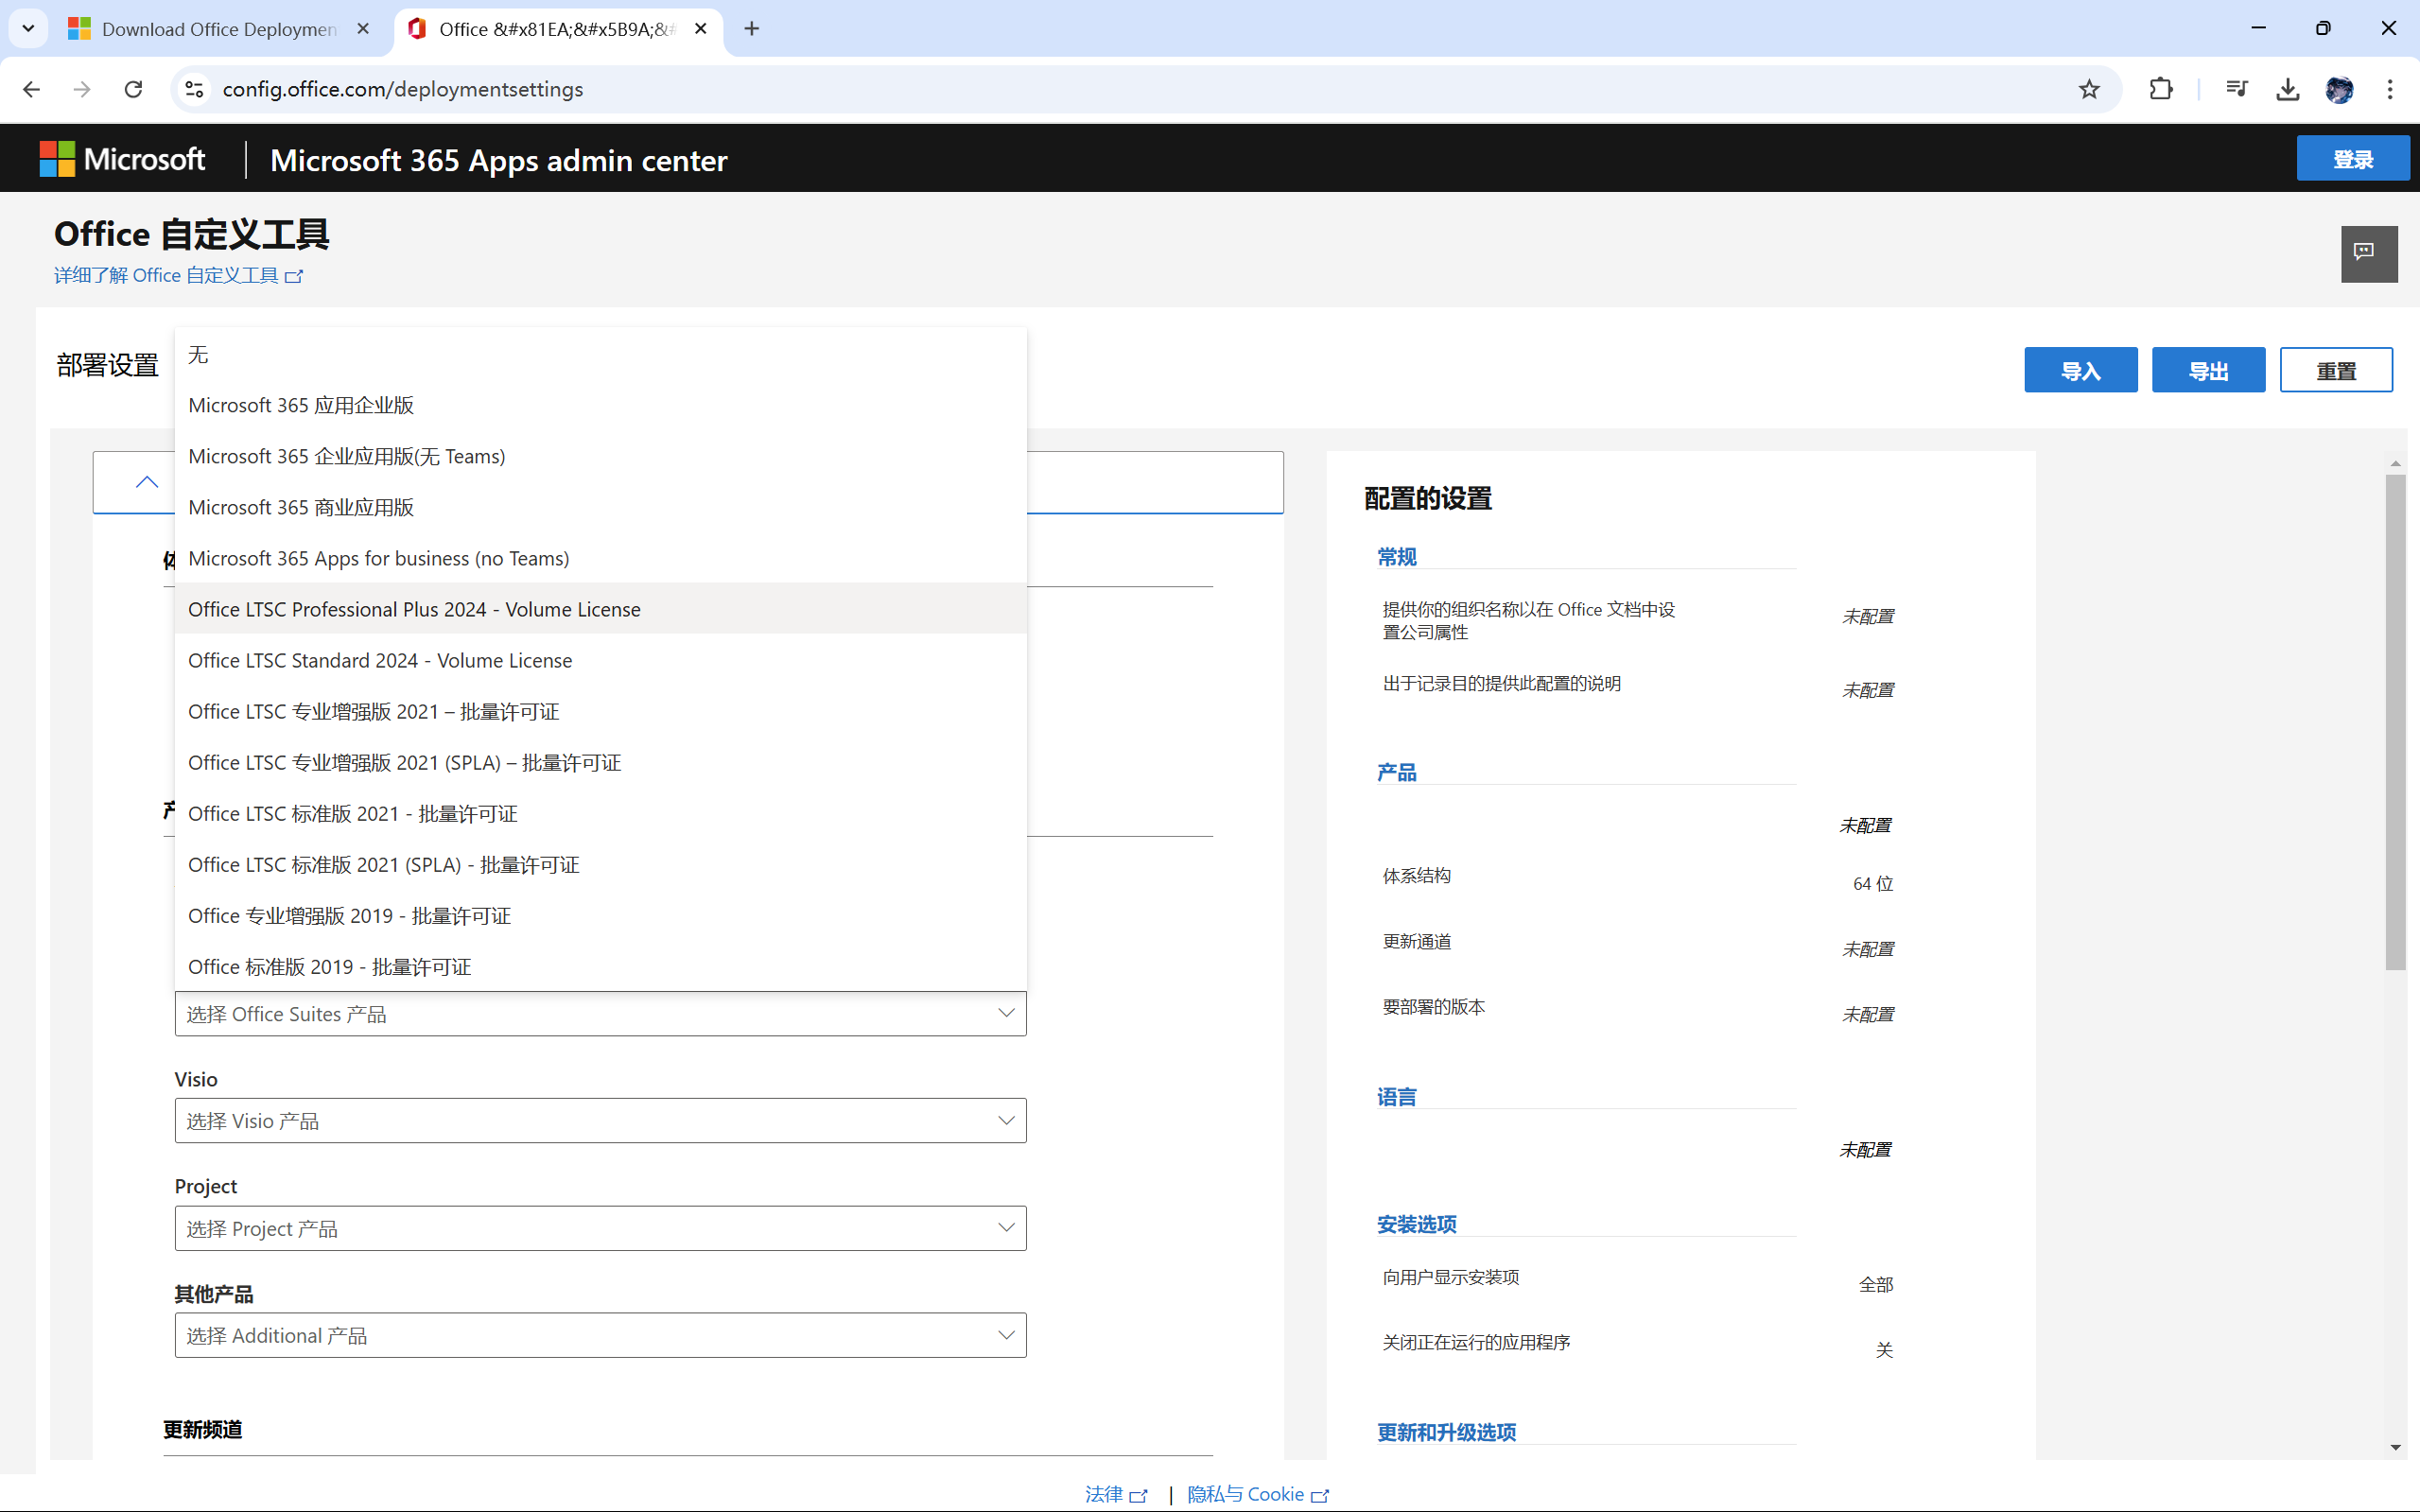Jump to 语言 in configured settings
The image size is (2420, 1512).
[x=1397, y=1097]
